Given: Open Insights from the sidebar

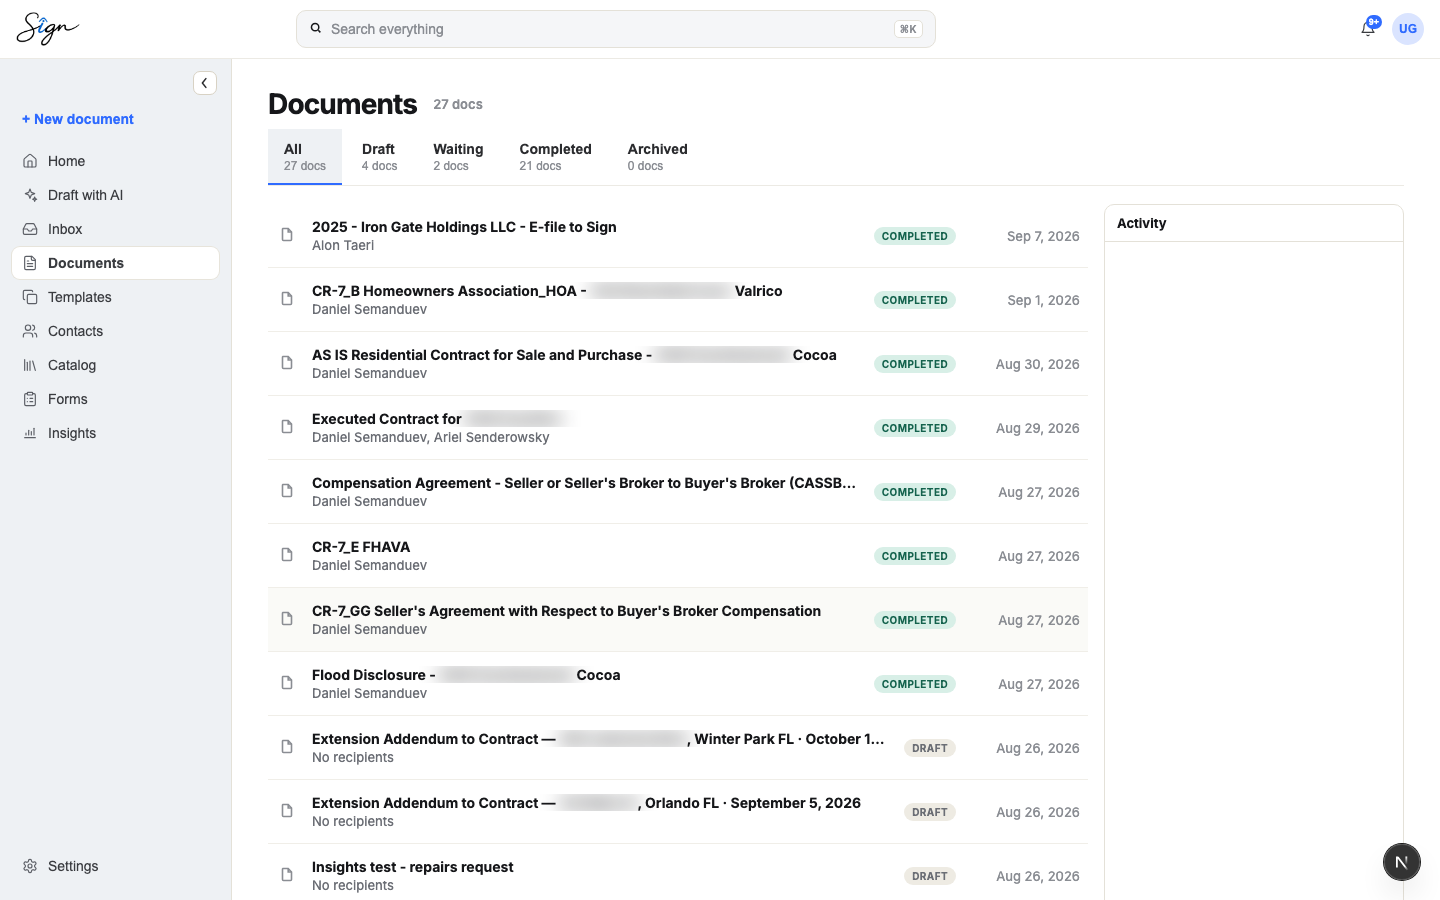Looking at the screenshot, I should 115,433.
